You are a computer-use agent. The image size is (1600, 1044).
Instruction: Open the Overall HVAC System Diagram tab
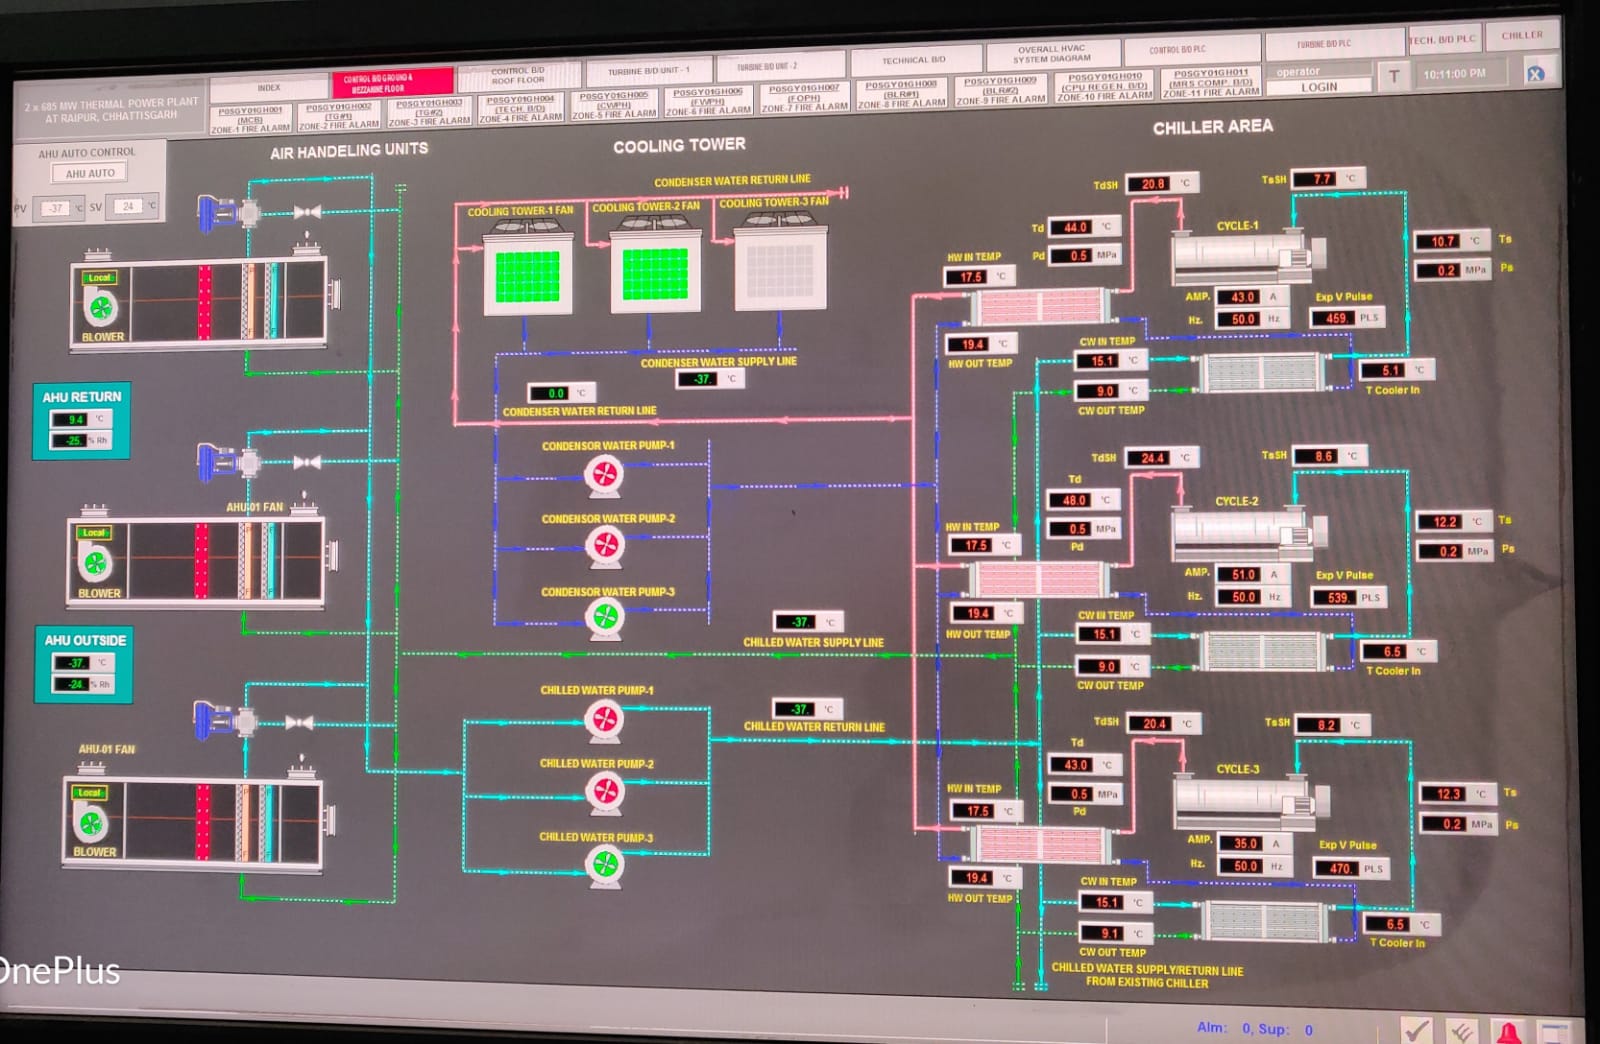click(1051, 54)
